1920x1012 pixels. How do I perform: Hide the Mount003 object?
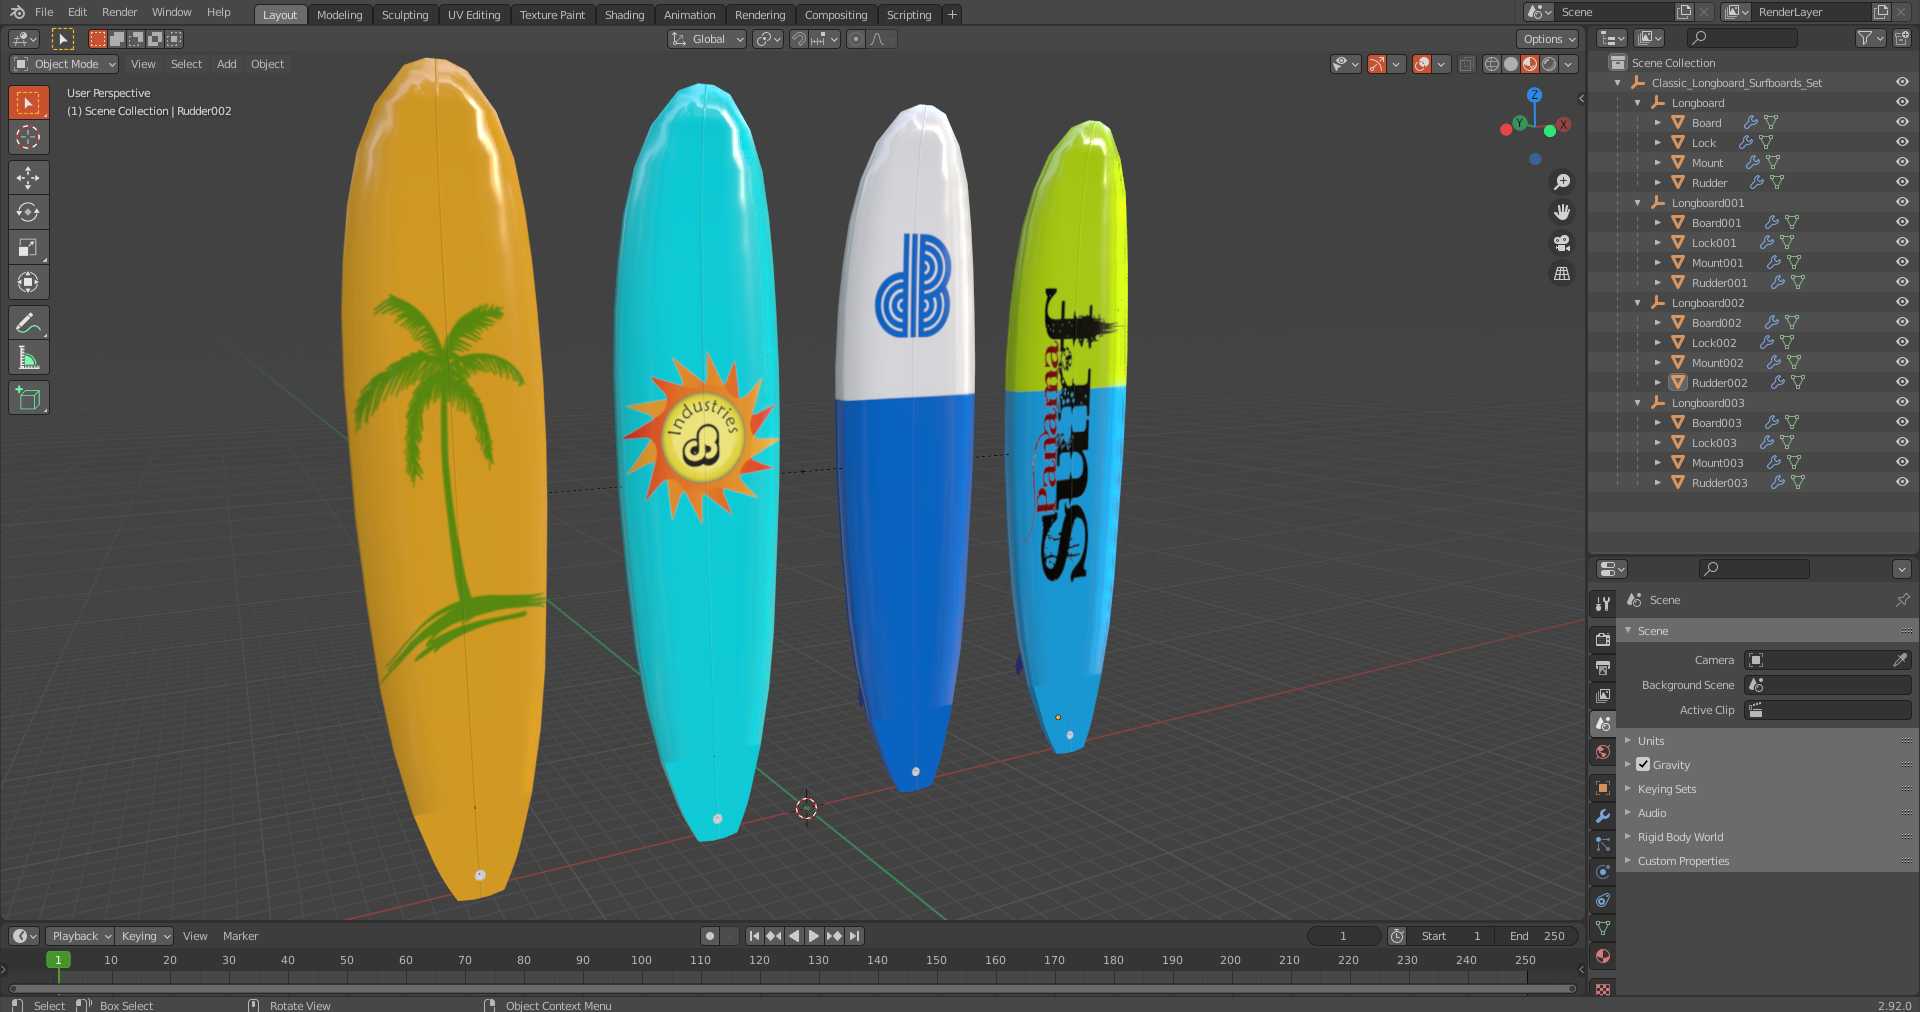[1902, 462]
